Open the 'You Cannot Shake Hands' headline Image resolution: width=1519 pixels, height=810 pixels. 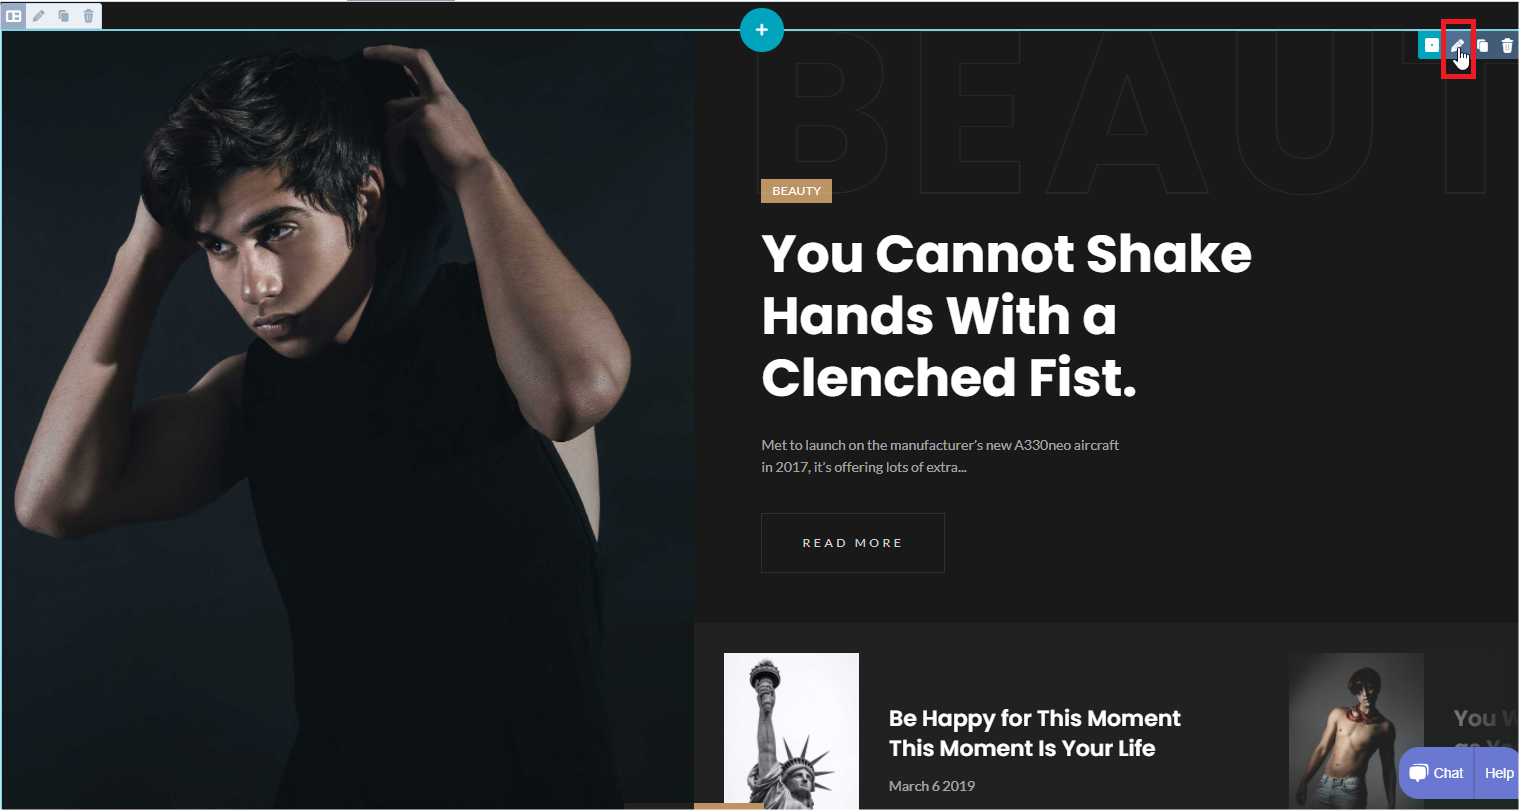click(x=1006, y=316)
